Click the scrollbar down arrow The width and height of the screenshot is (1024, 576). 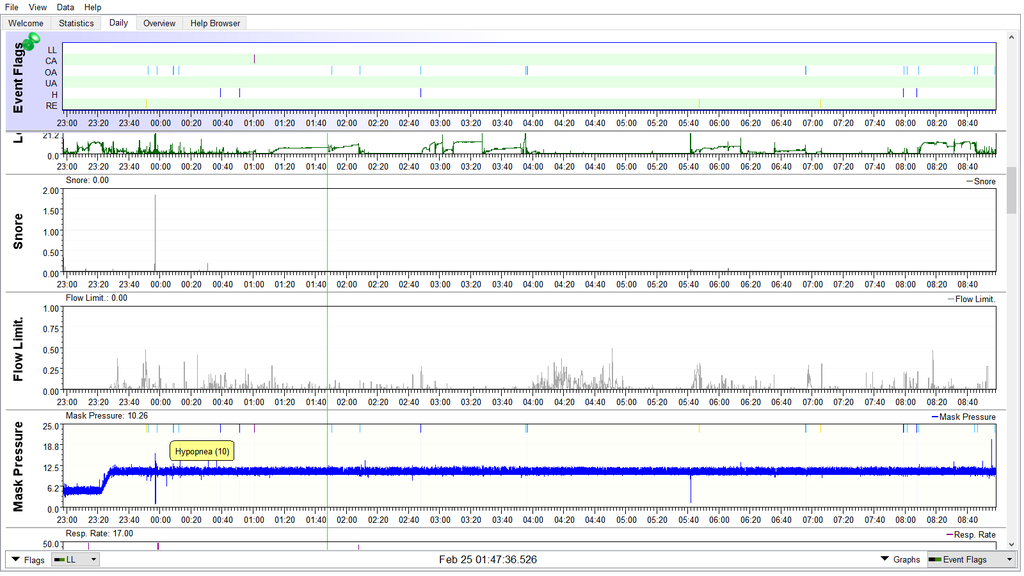pyautogui.click(x=1012, y=544)
